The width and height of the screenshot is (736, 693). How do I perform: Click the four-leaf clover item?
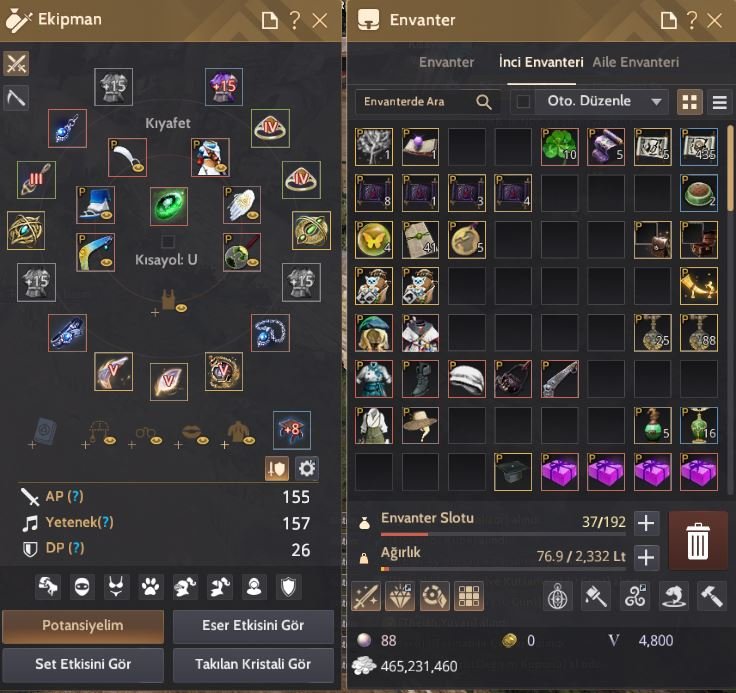pyautogui.click(x=559, y=146)
